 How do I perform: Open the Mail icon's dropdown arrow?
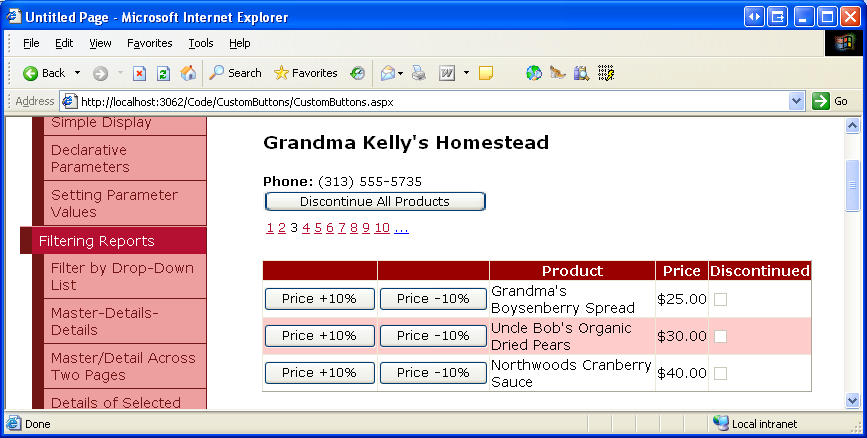pyautogui.click(x=400, y=73)
